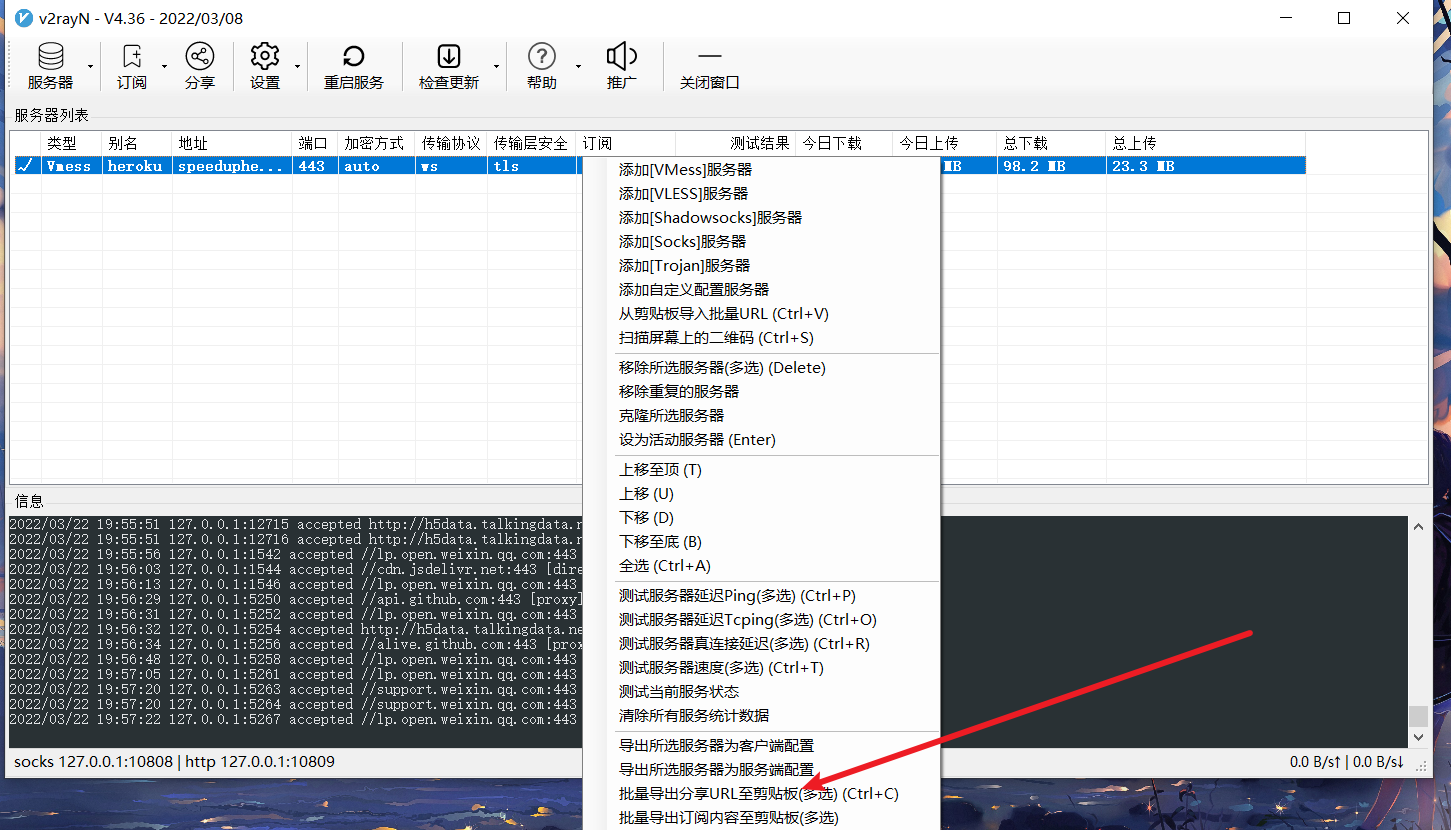Viewport: 1451px width, 830px height.
Task: Select 添加[Socks]服务器 menu entry
Action: [x=761, y=242]
